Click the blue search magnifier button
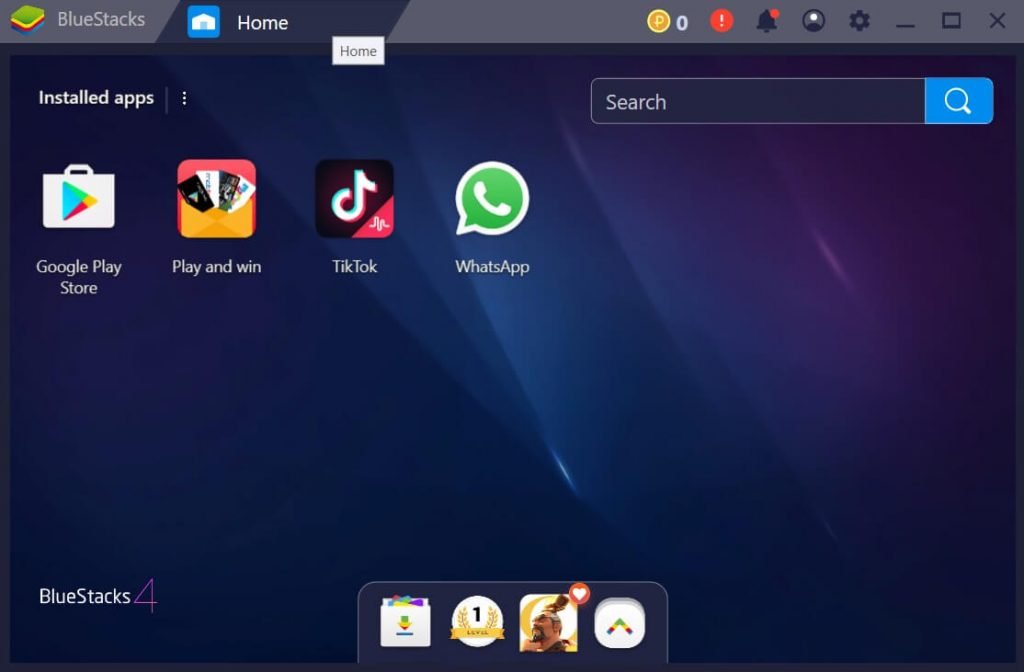 (x=959, y=101)
